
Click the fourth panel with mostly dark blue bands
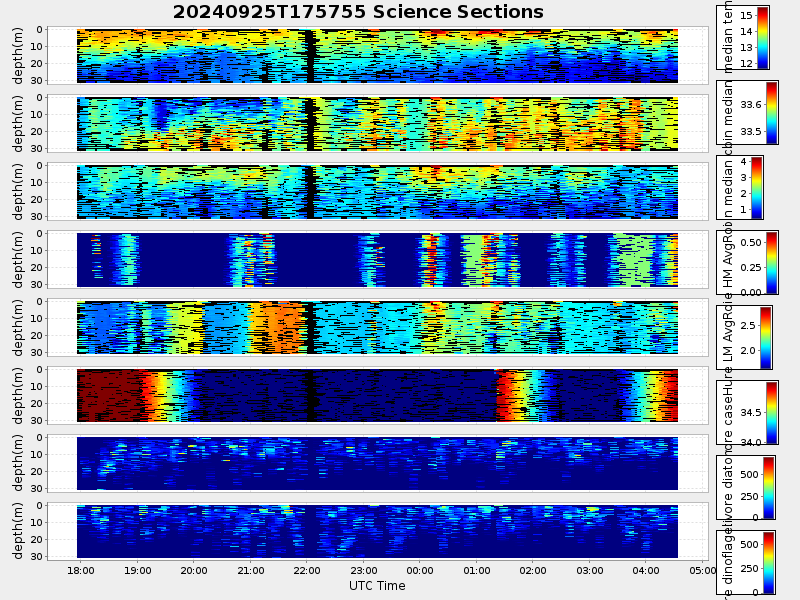tap(377, 260)
